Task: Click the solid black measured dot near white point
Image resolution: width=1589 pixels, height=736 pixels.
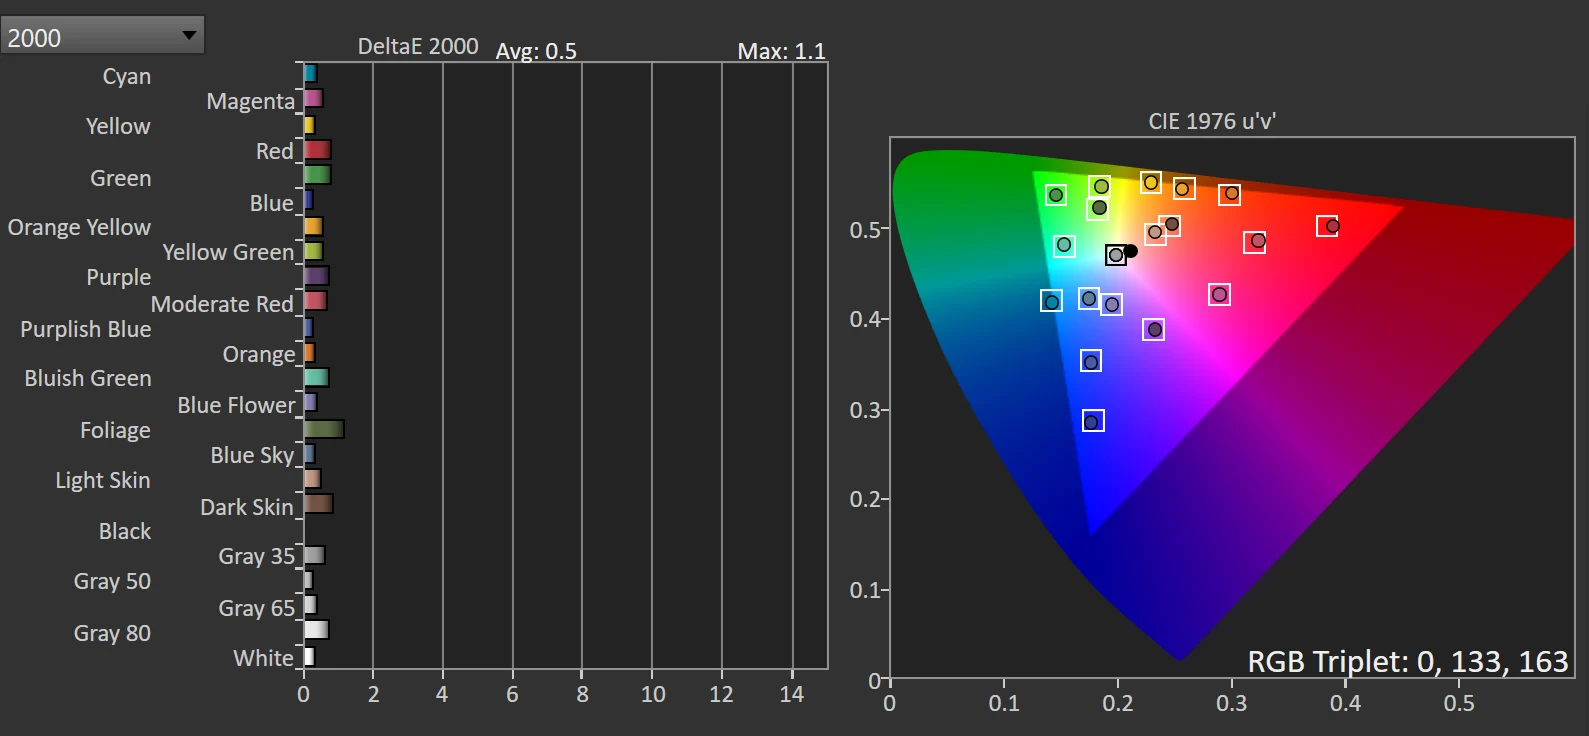Action: [x=1131, y=251]
